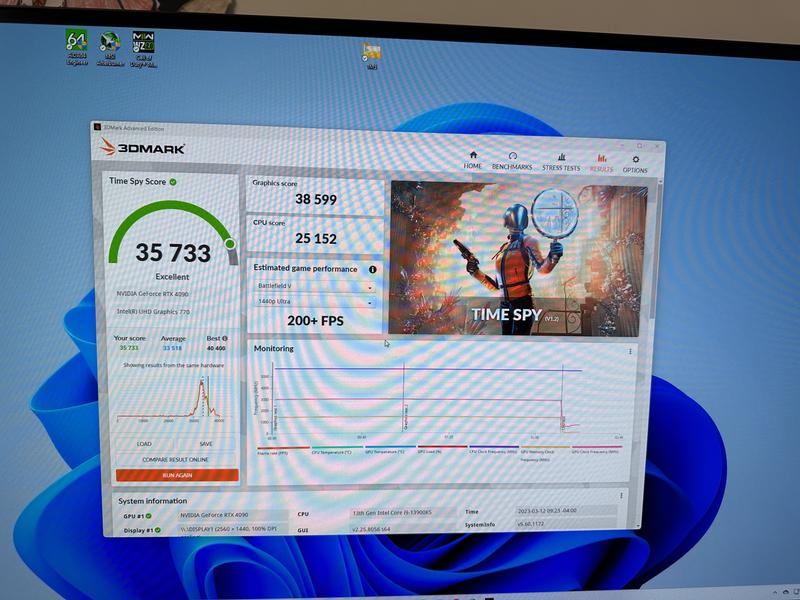Click the 3DMark title bar app icon
The height and width of the screenshot is (600, 800).
click(x=98, y=127)
